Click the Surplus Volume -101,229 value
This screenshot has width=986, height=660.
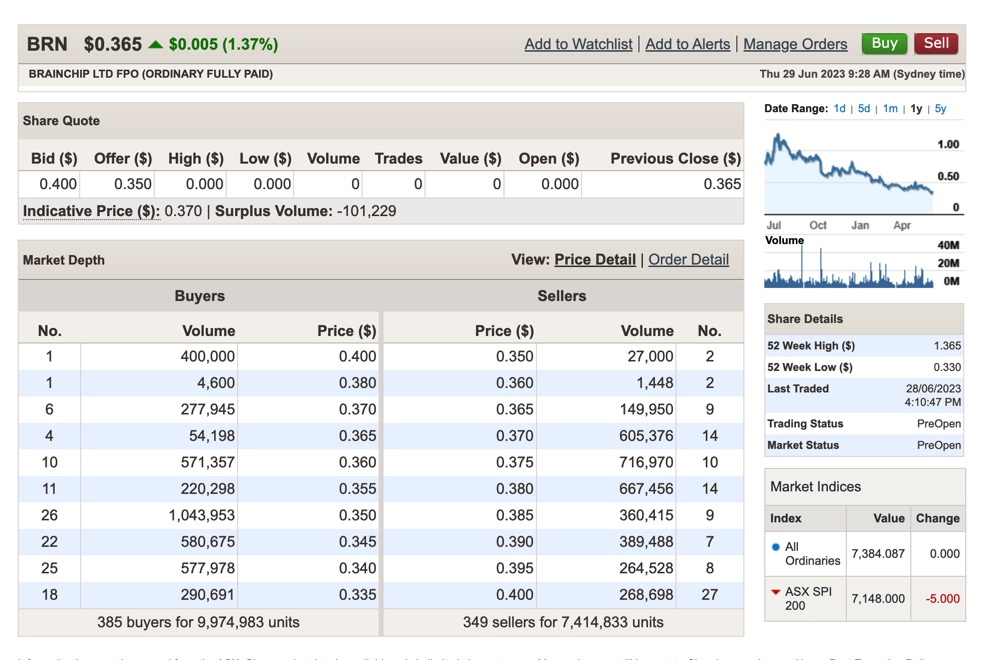tap(367, 211)
